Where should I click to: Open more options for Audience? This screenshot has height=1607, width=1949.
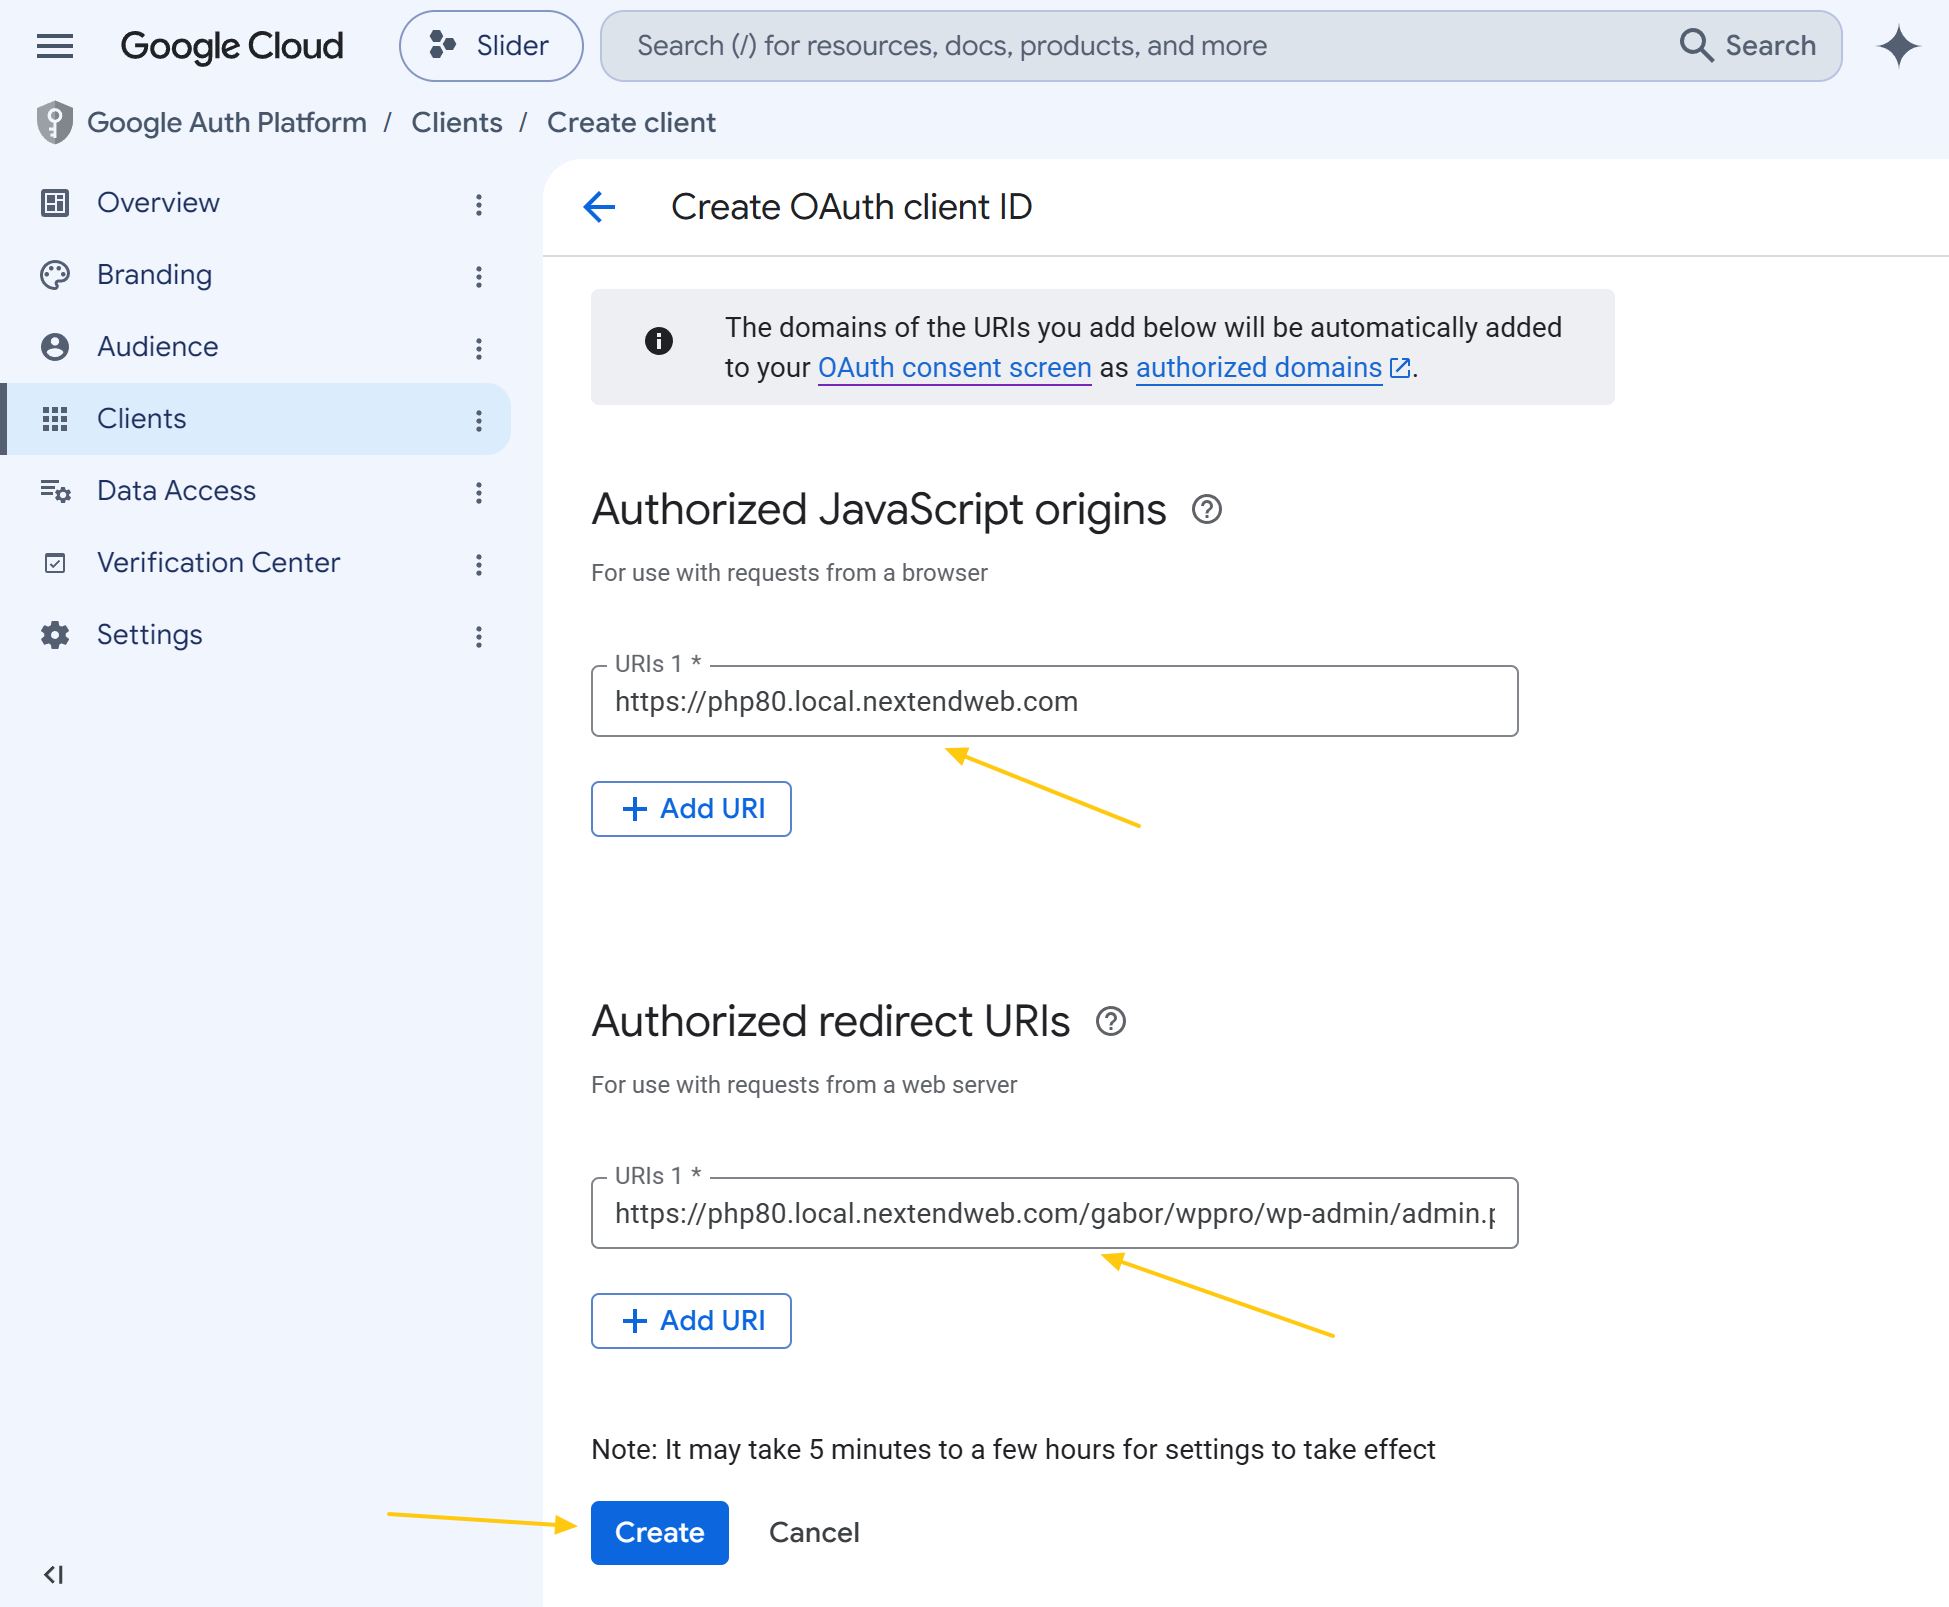479,349
